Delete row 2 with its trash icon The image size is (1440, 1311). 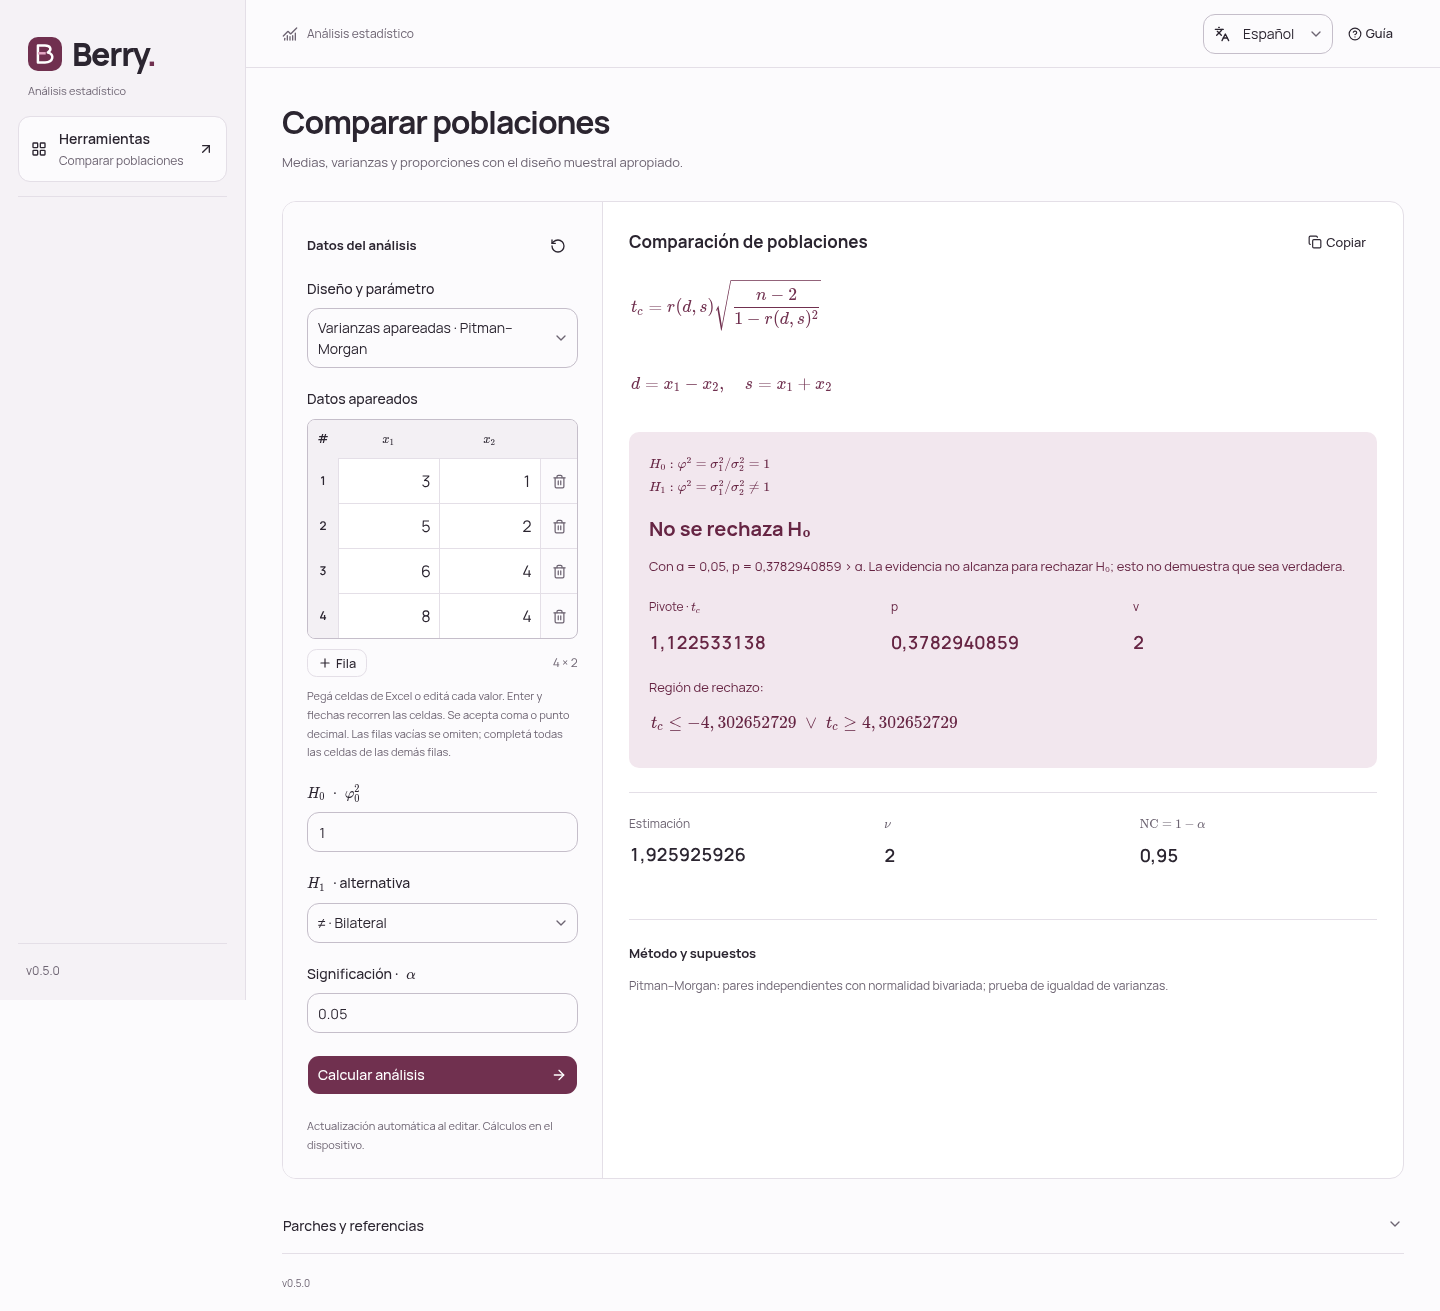pyautogui.click(x=559, y=527)
